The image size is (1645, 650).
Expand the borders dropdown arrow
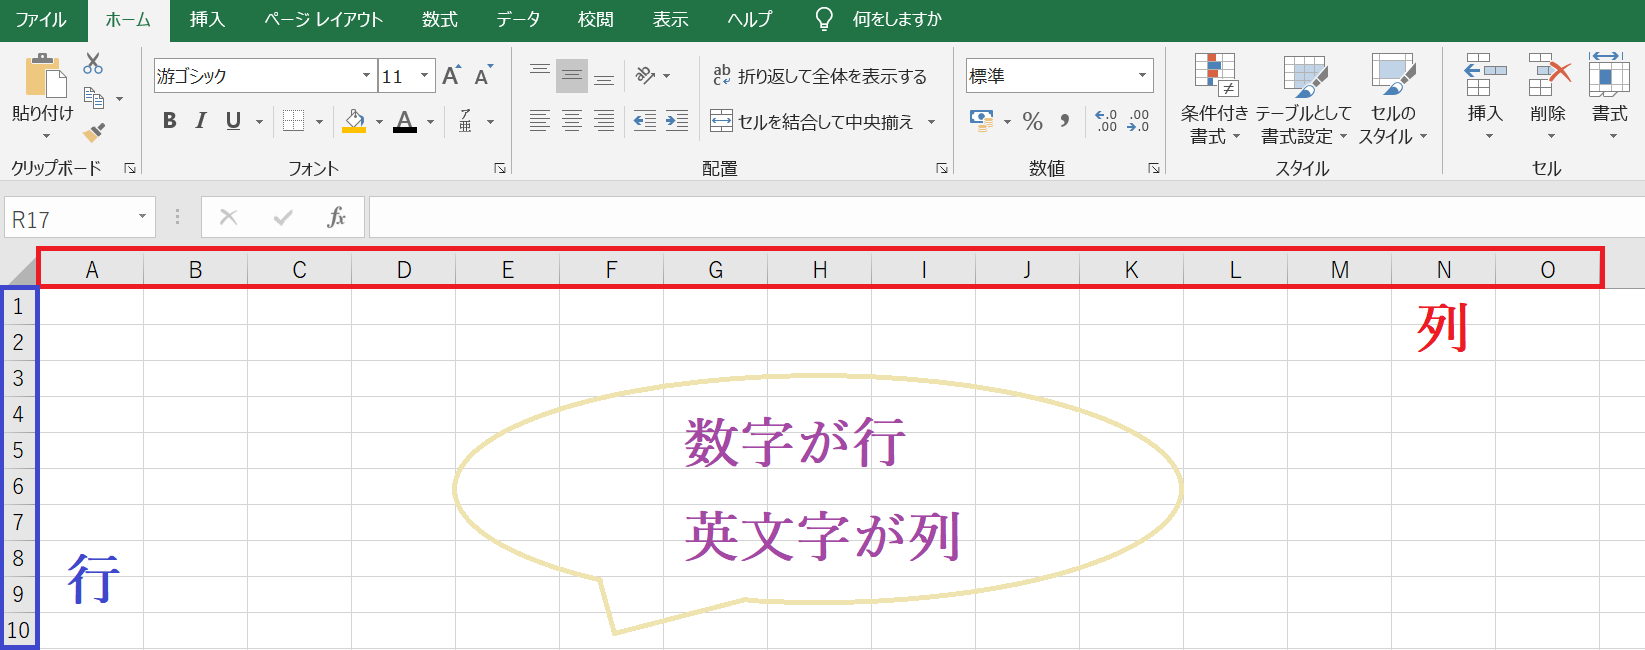pyautogui.click(x=320, y=122)
